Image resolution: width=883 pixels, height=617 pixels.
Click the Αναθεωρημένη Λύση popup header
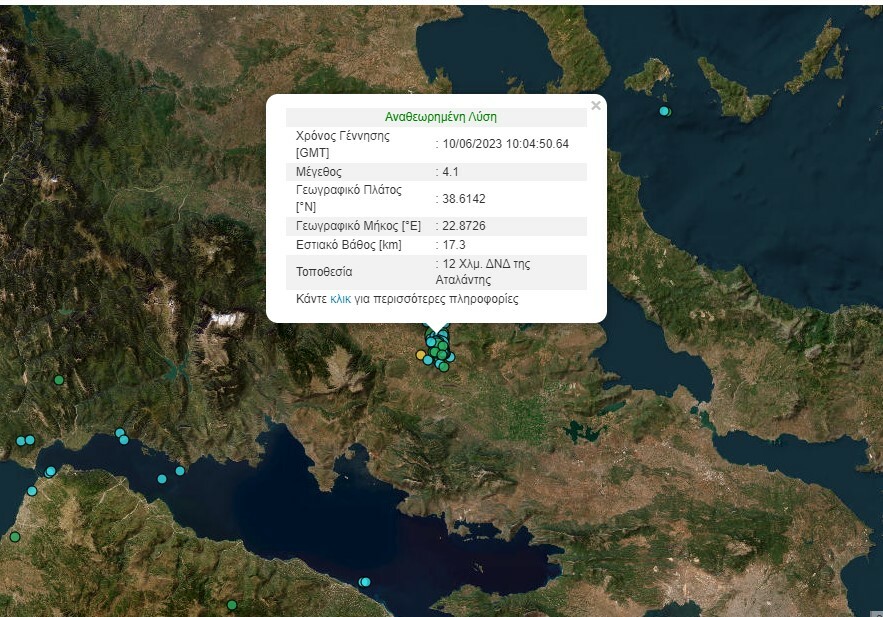click(x=440, y=116)
